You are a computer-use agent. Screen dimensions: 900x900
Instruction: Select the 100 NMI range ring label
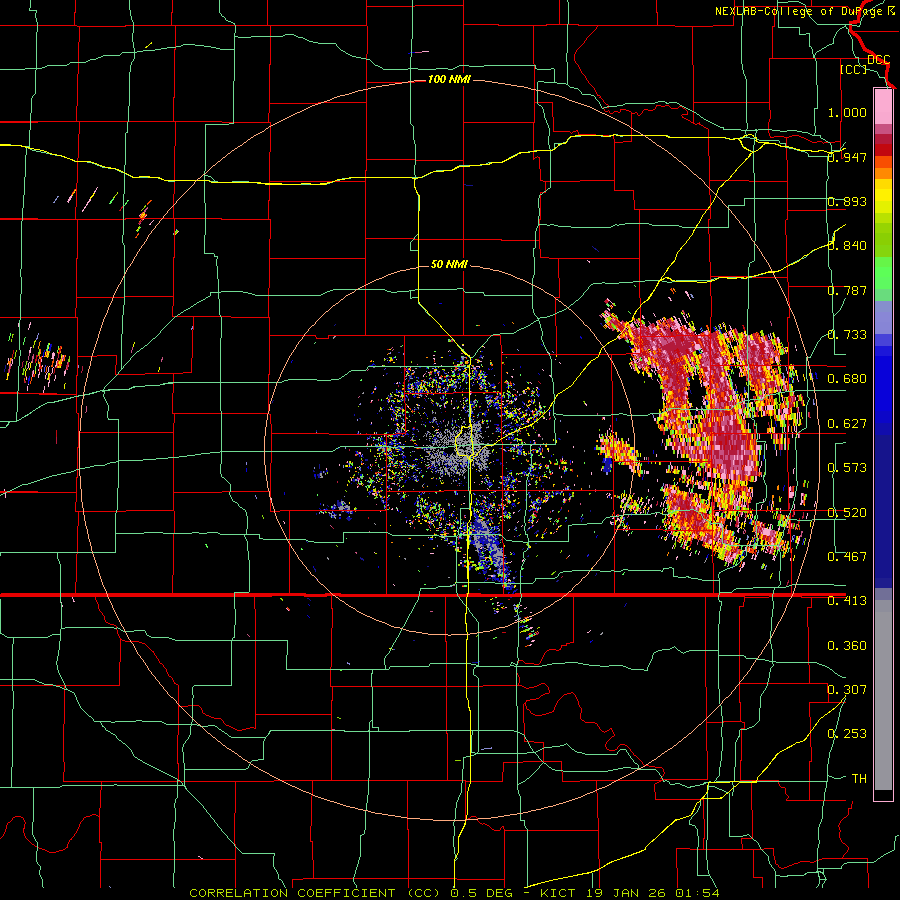click(x=449, y=79)
